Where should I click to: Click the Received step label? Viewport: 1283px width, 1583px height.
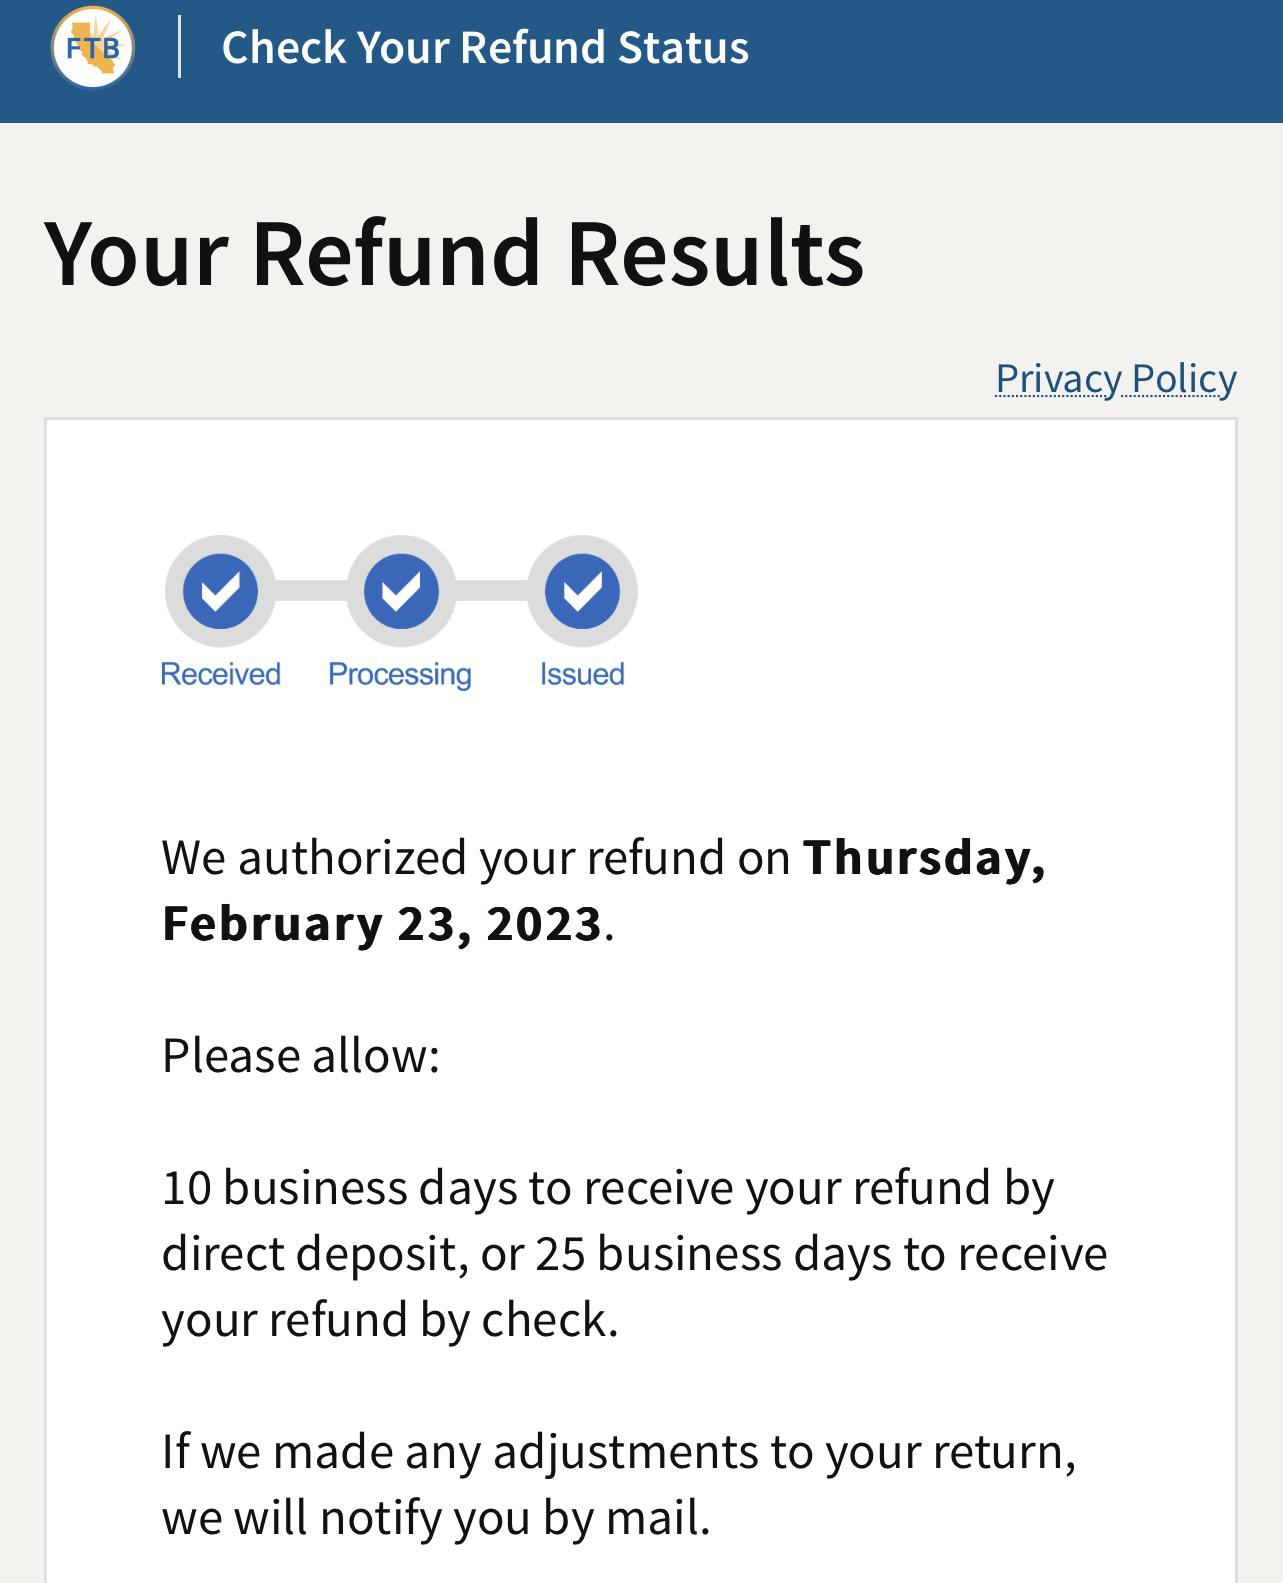click(x=219, y=673)
